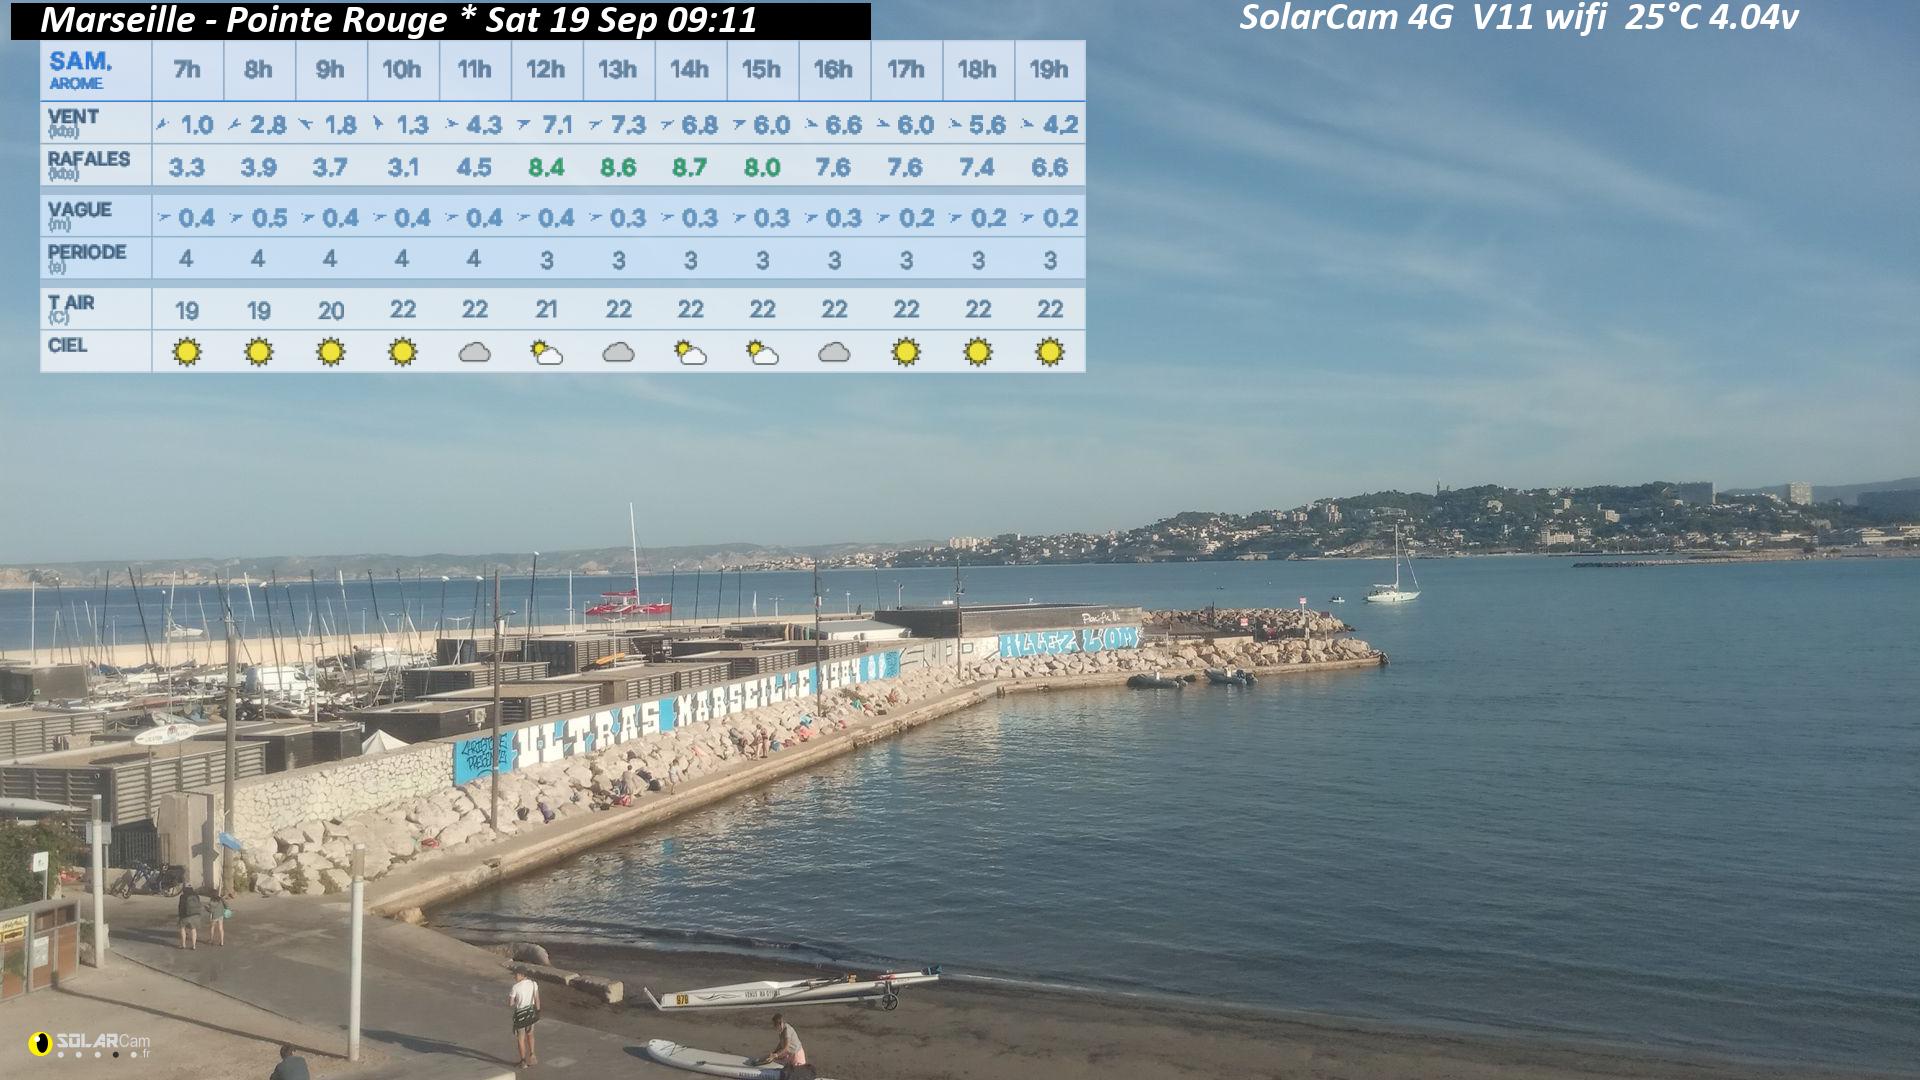Click the partly cloudy icon at 12h
Viewport: 1920px width, 1080px height.
pos(546,352)
